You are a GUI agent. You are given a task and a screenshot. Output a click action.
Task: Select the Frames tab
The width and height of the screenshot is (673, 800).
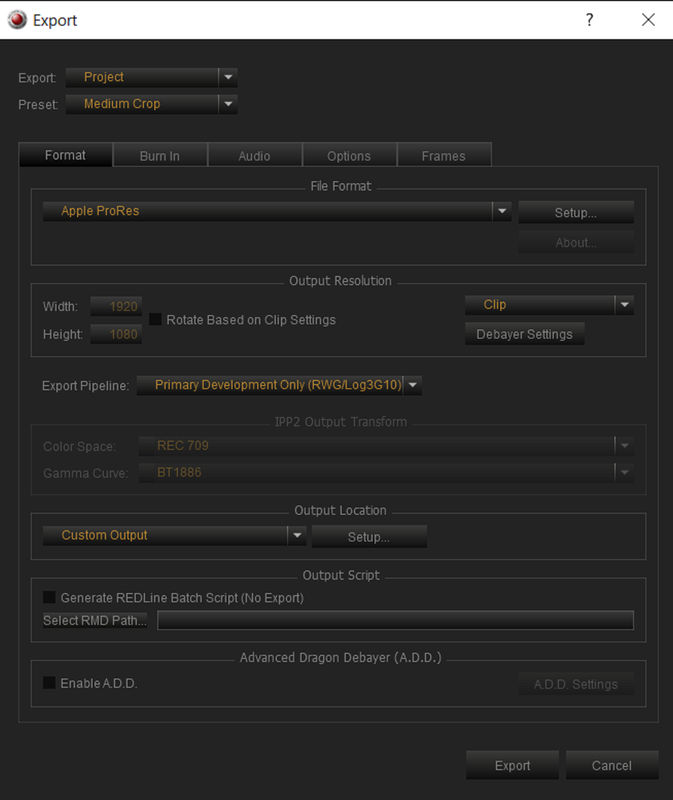[x=443, y=156]
